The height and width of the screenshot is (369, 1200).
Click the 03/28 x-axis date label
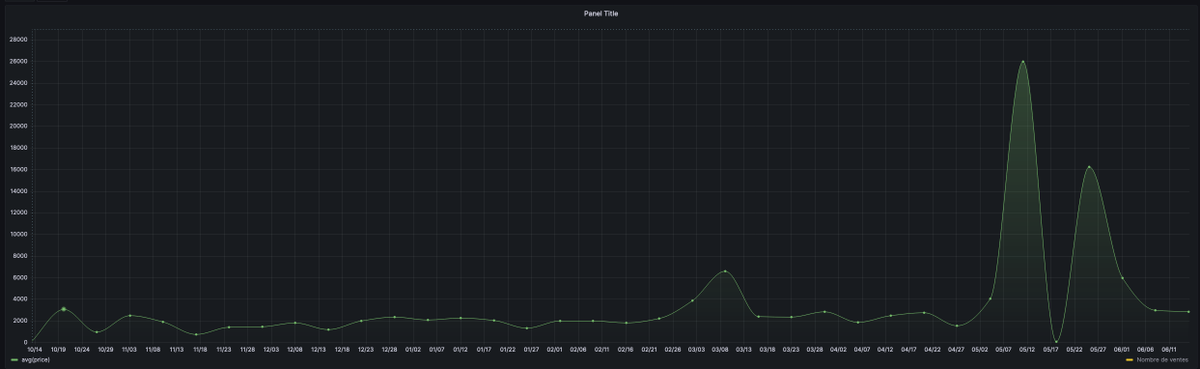click(815, 350)
